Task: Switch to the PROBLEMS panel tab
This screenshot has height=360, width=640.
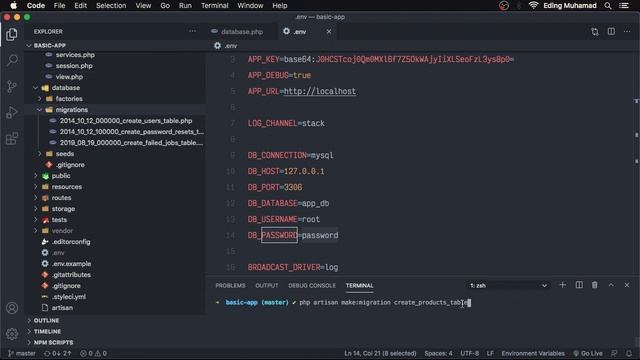Action: pos(230,285)
